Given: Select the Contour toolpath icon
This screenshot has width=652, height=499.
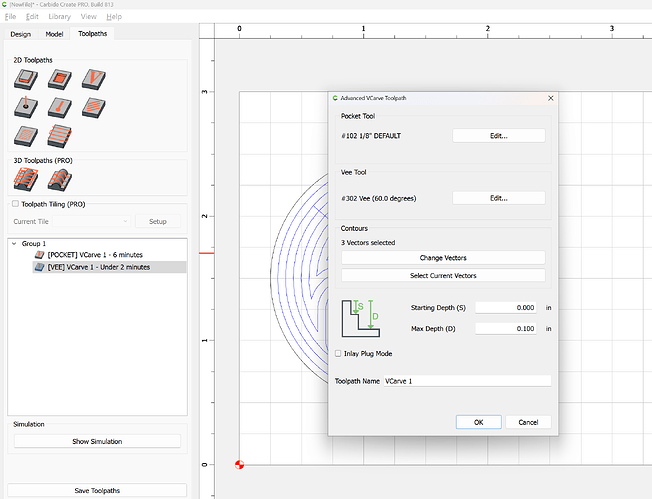Looking at the screenshot, I should (26, 79).
